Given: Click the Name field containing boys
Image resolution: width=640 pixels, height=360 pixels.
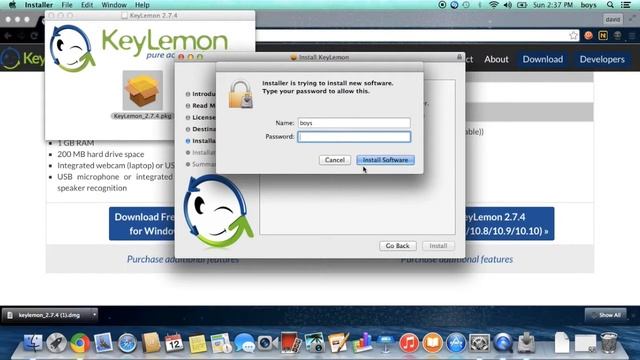Looking at the screenshot, I should [x=354, y=123].
